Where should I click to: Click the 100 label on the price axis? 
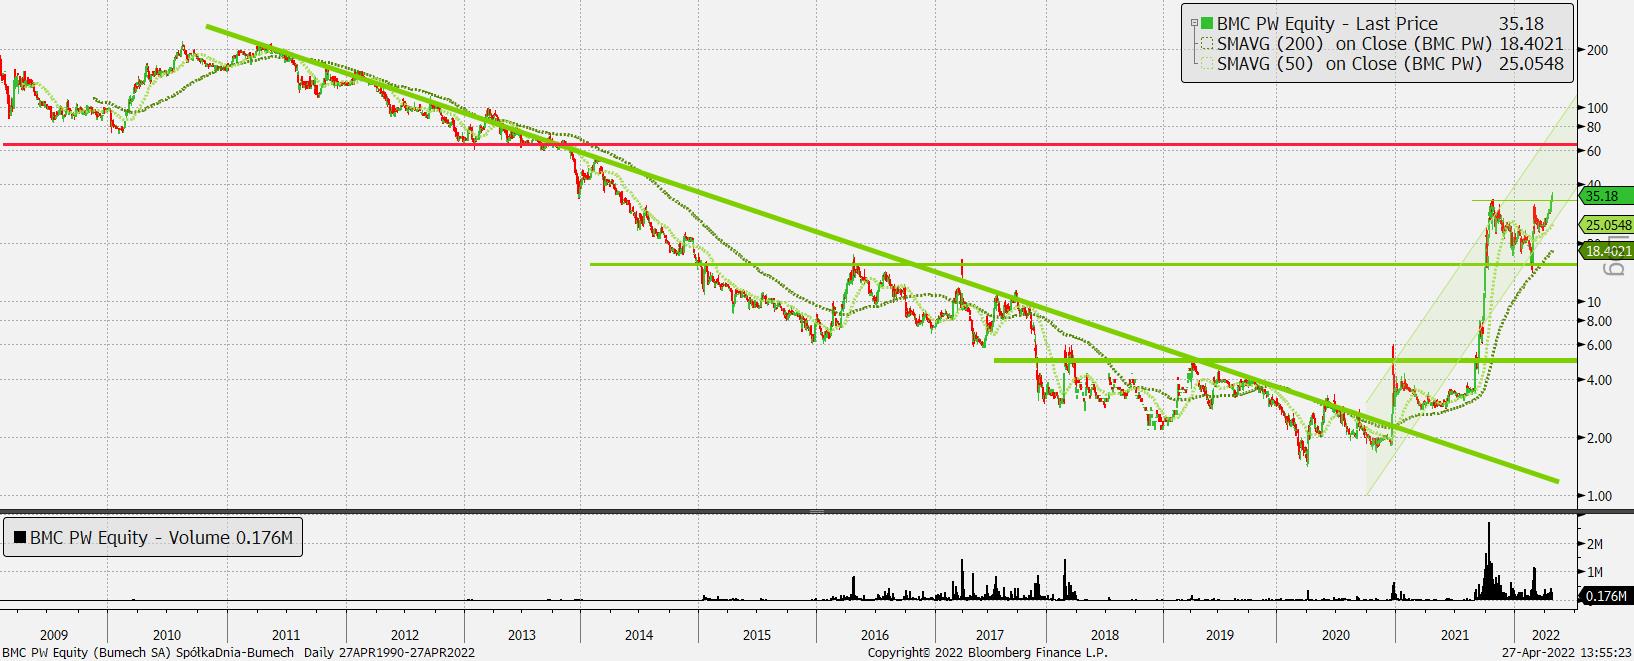tap(1597, 108)
